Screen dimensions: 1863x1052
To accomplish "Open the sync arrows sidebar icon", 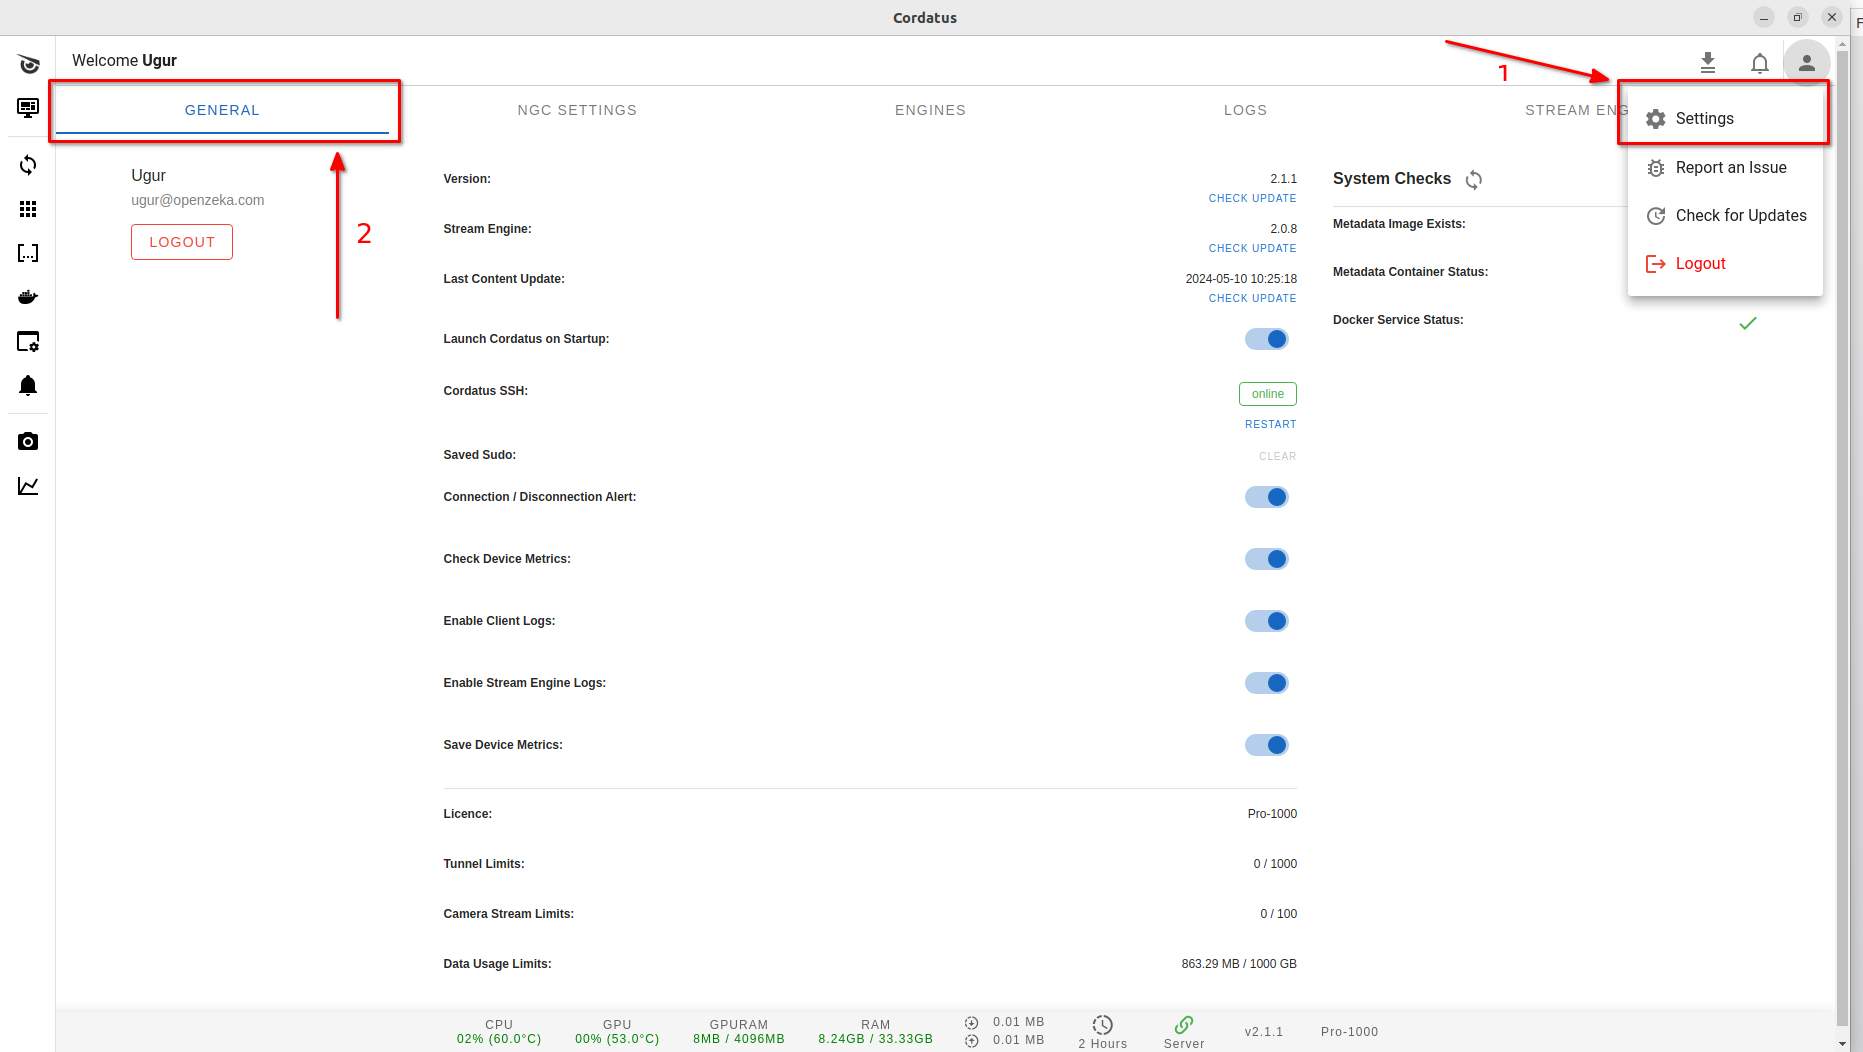I will click(28, 165).
